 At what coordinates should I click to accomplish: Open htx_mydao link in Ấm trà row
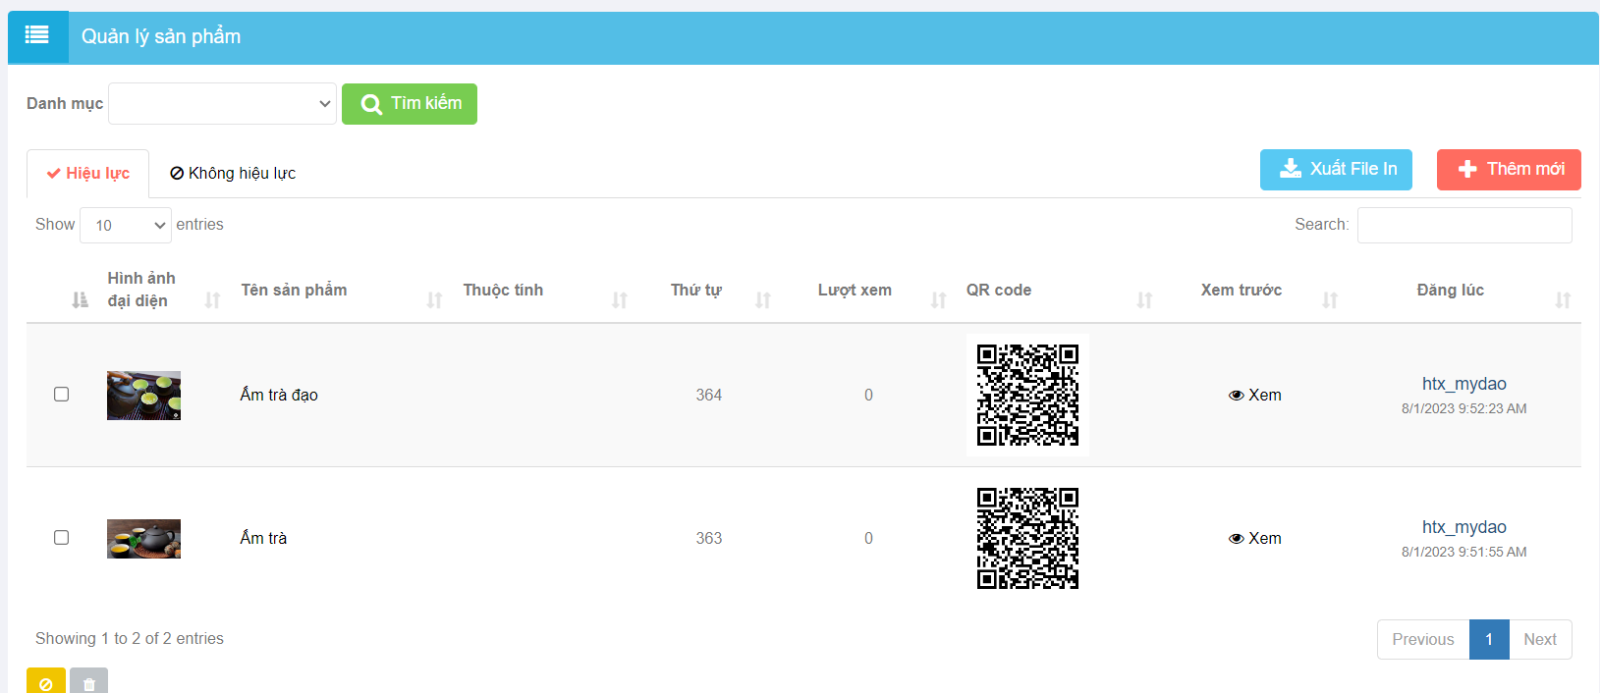point(1464,527)
